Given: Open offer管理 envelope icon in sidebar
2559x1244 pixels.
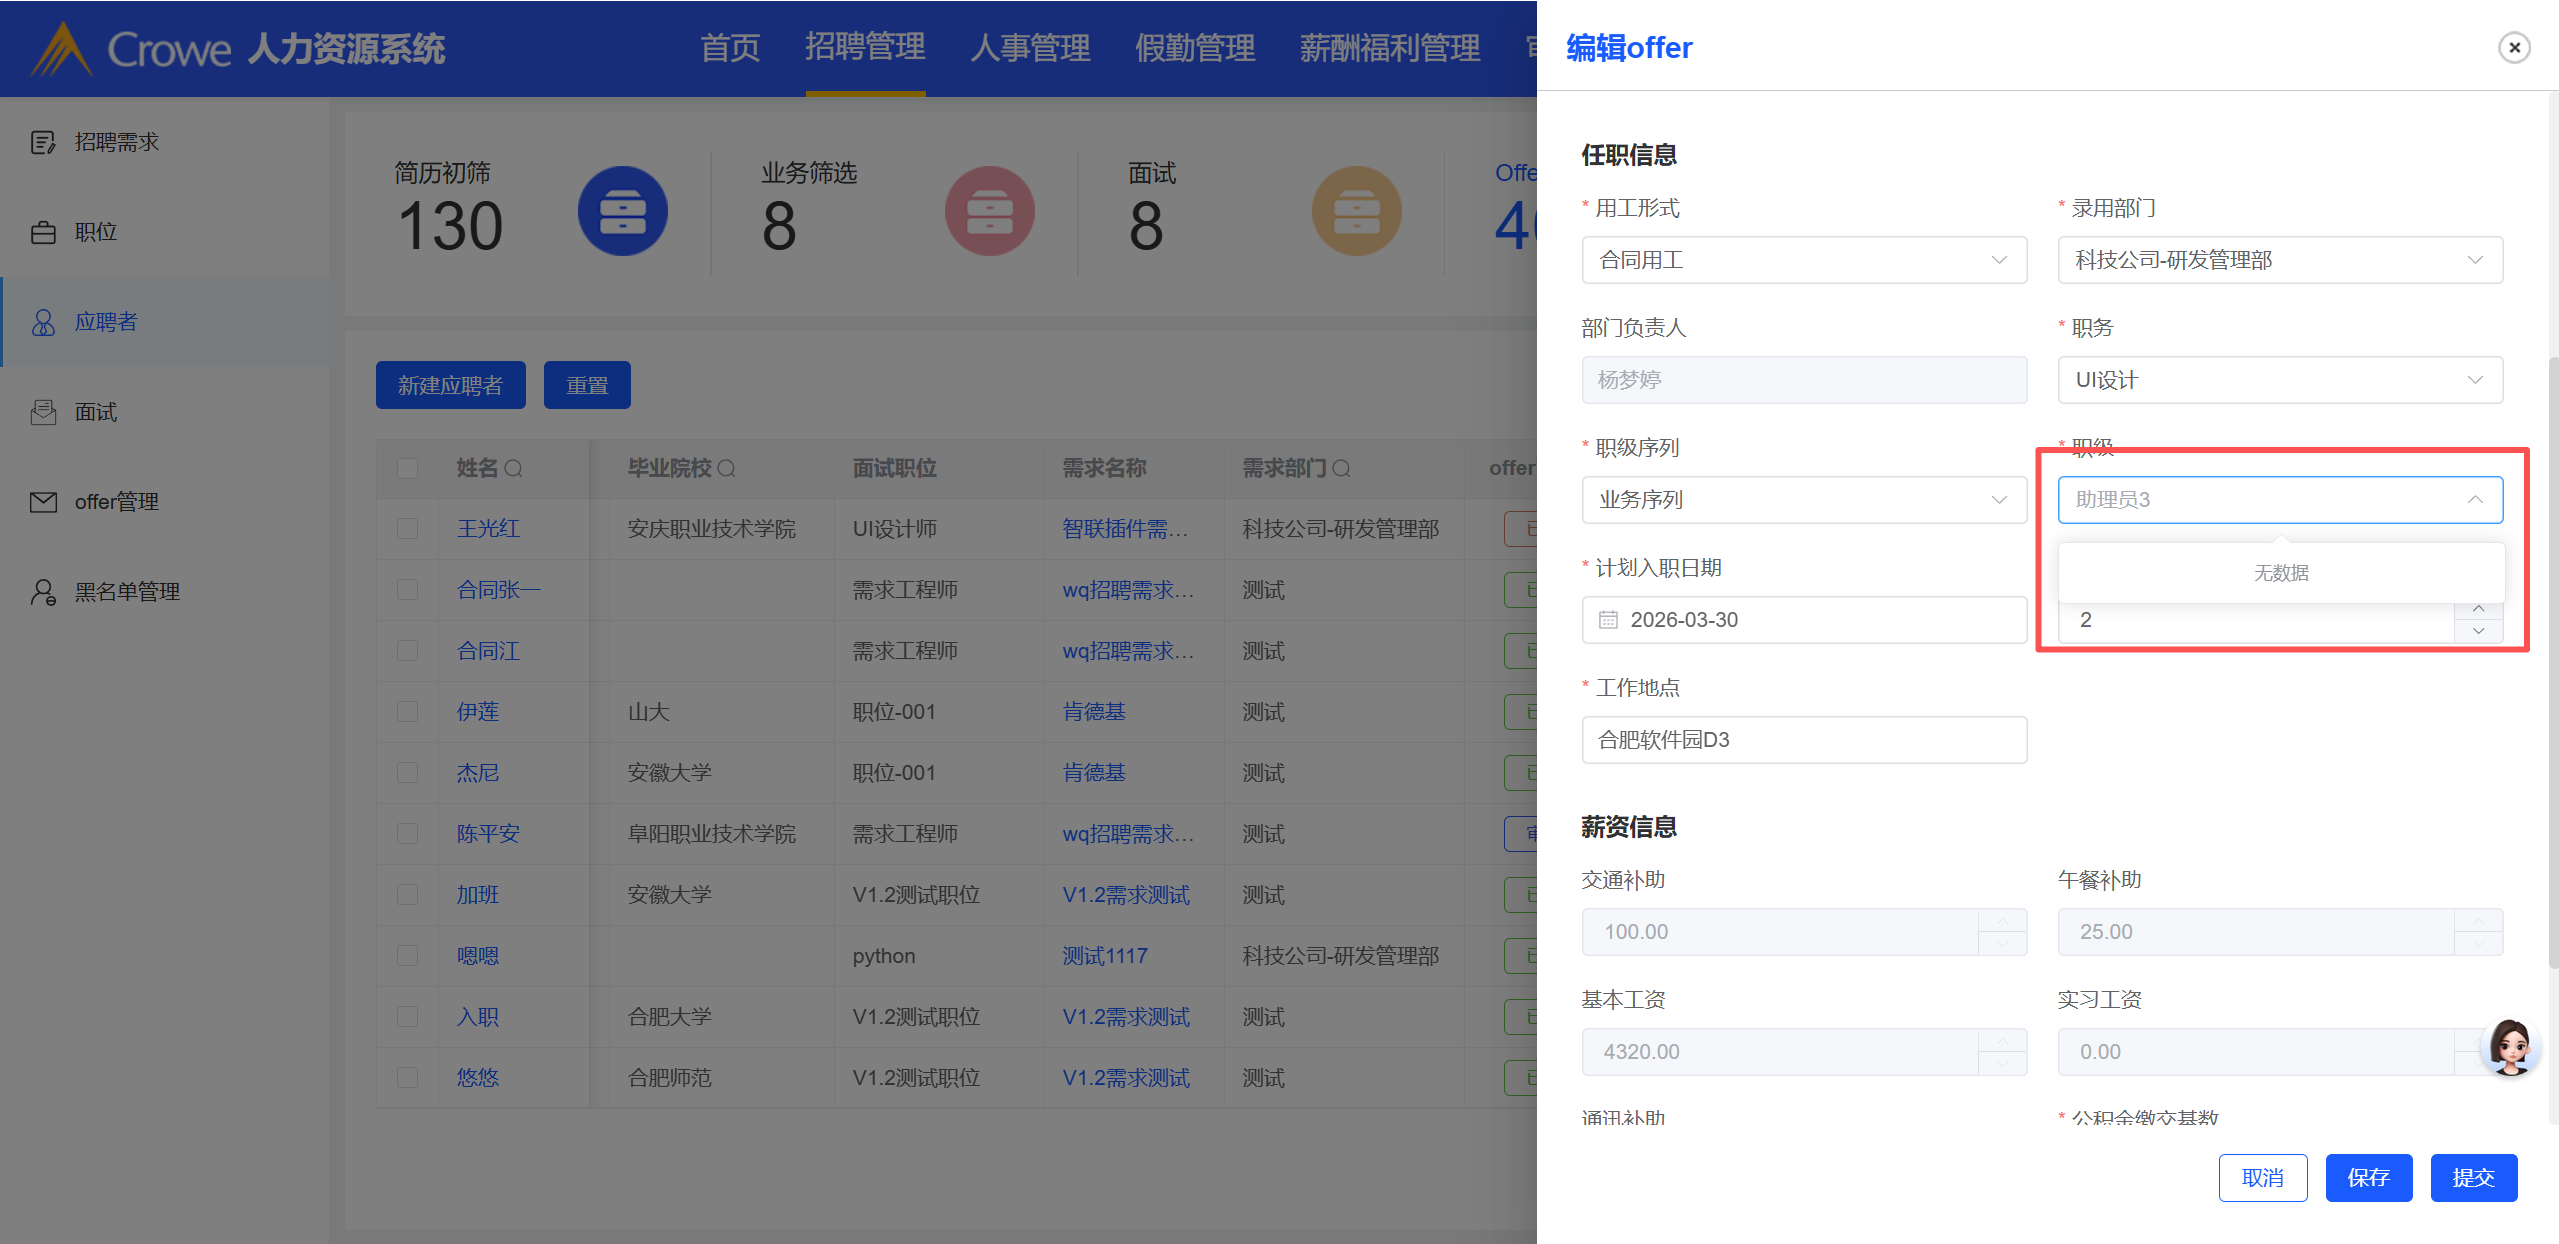Looking at the screenshot, I should (42, 502).
